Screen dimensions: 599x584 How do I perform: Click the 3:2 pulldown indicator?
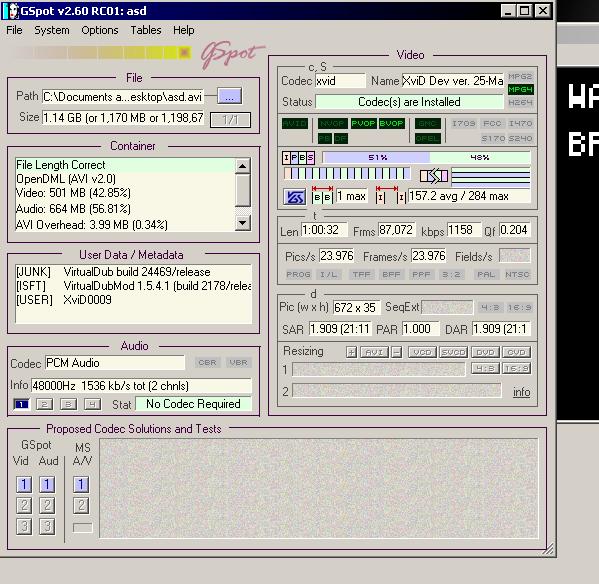coord(451,274)
